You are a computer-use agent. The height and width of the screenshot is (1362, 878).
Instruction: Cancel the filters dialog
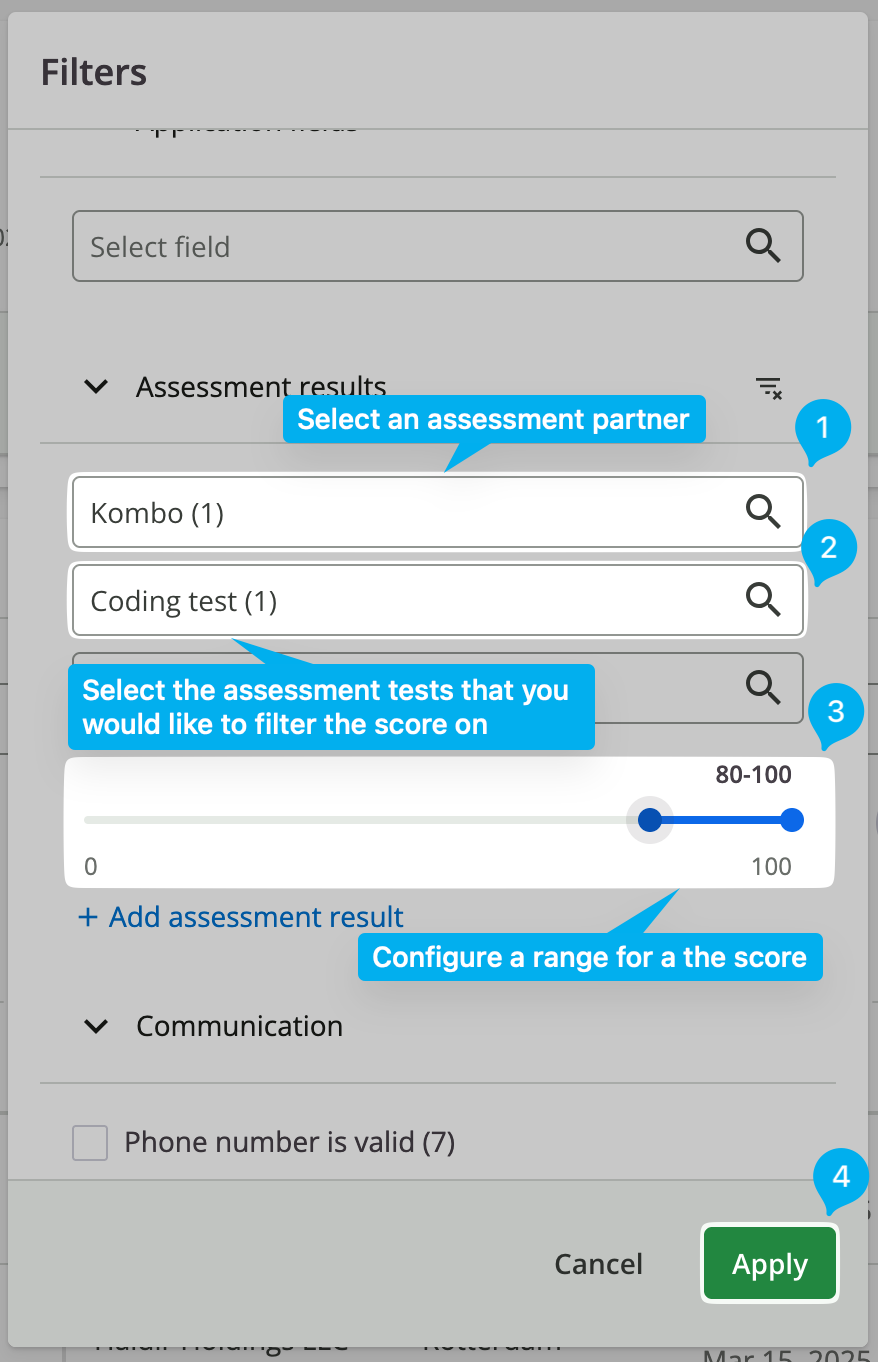coord(598,1264)
